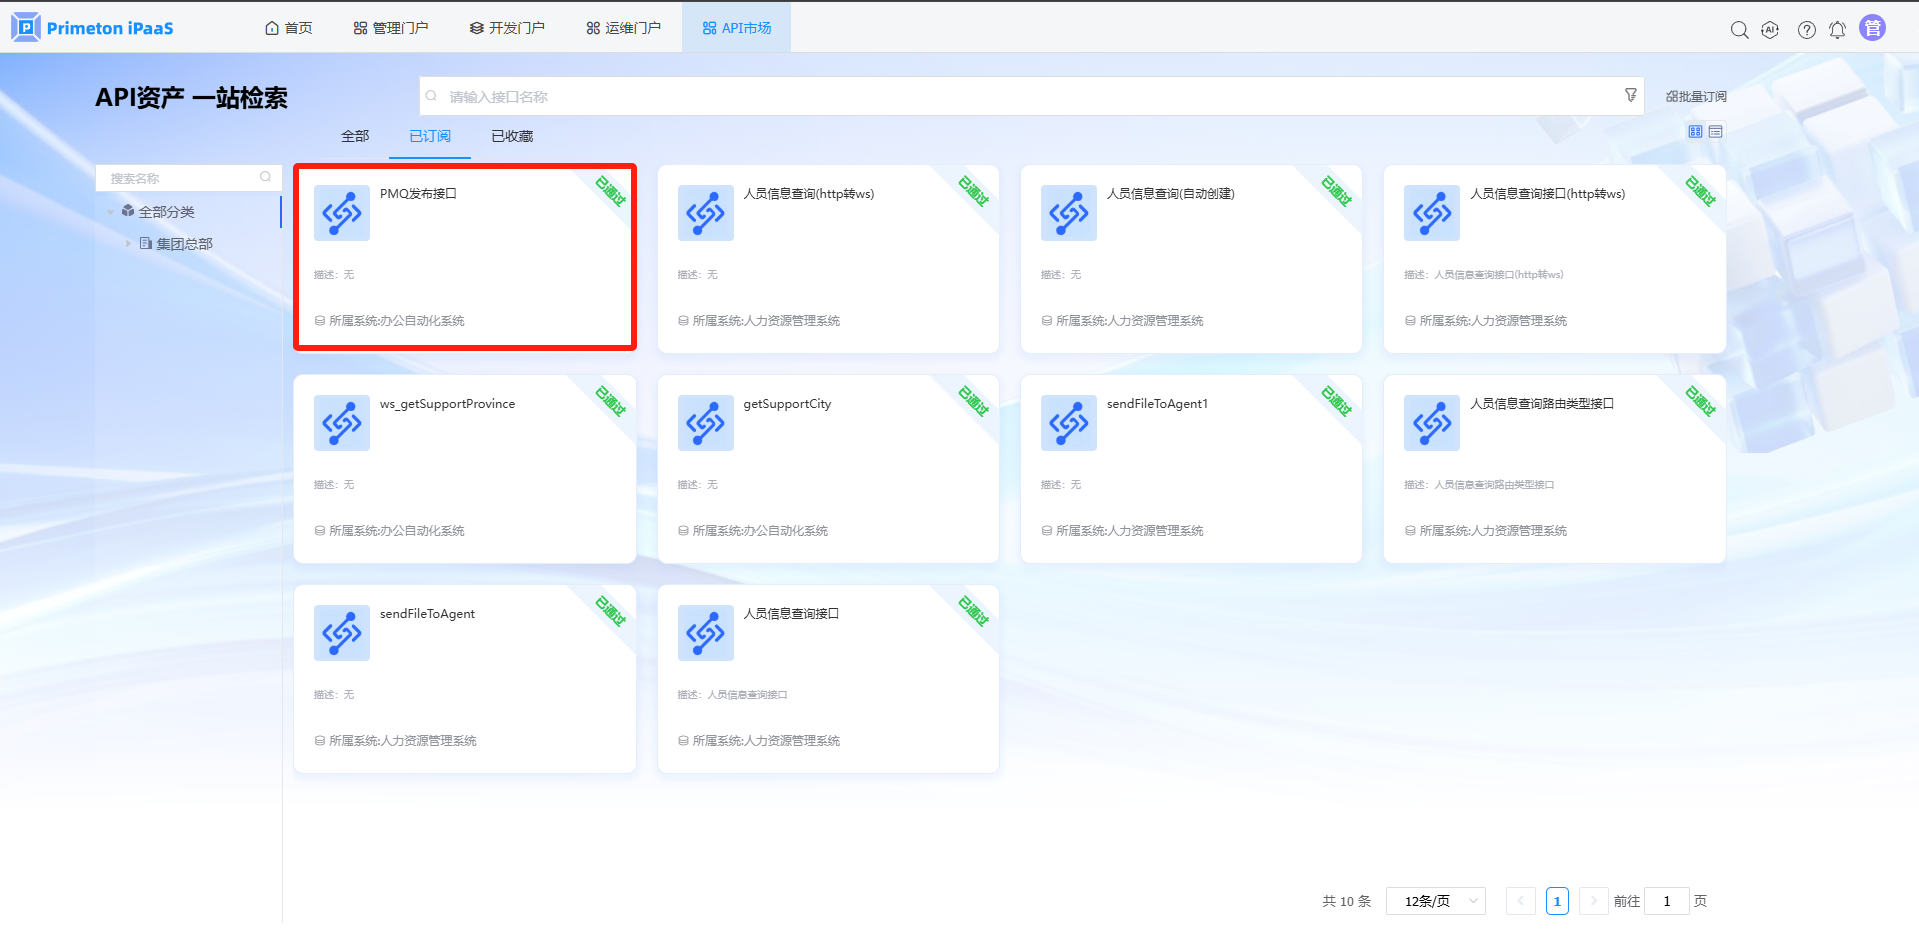Go to page 1 in pagination
This screenshot has height=945, width=1919.
pos(1557,901)
